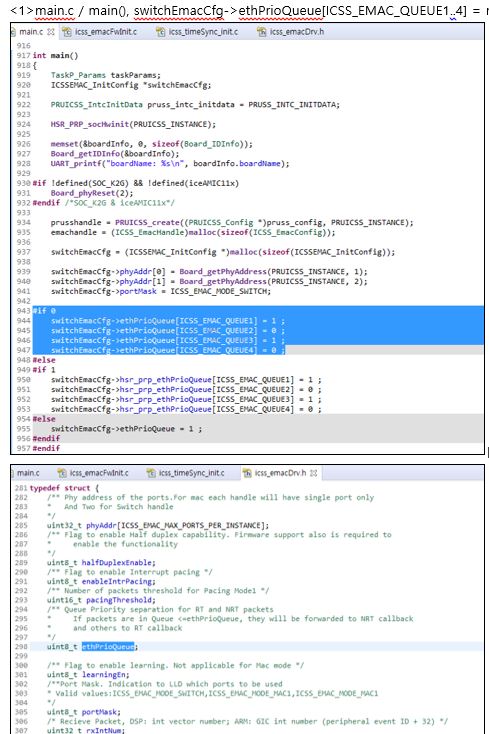Click the 'uint8_t halfDuplexEnable;' field
The width and height of the screenshot is (489, 734).
[101, 563]
